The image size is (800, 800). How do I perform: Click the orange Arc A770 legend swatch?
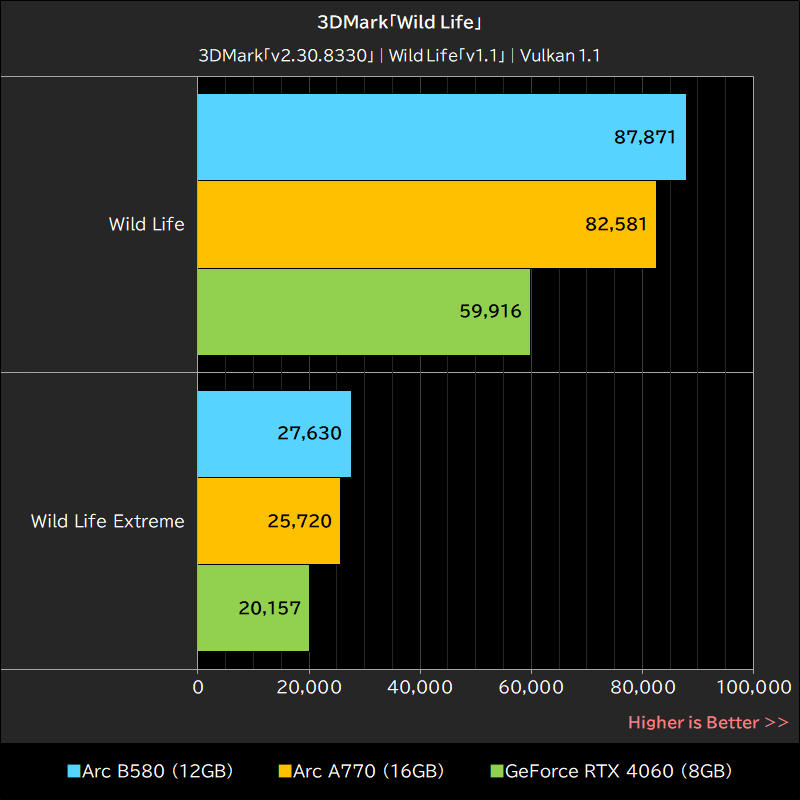coord(285,771)
